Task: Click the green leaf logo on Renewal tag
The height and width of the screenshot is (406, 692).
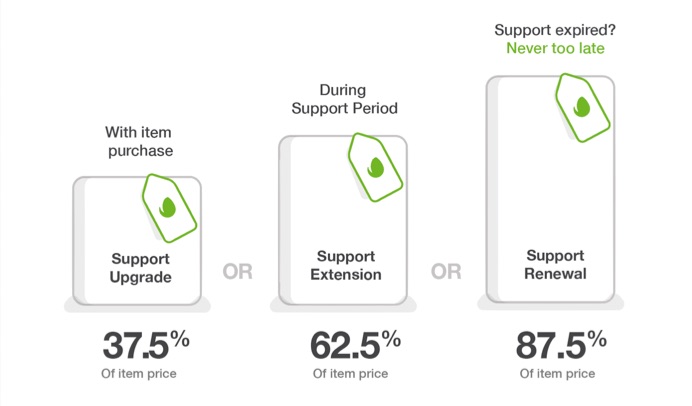Action: (x=582, y=107)
